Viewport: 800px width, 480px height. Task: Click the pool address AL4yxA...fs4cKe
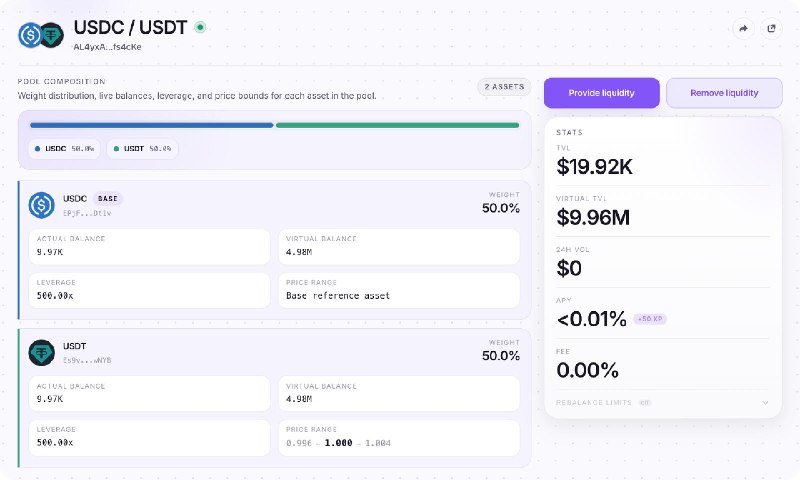(x=107, y=47)
